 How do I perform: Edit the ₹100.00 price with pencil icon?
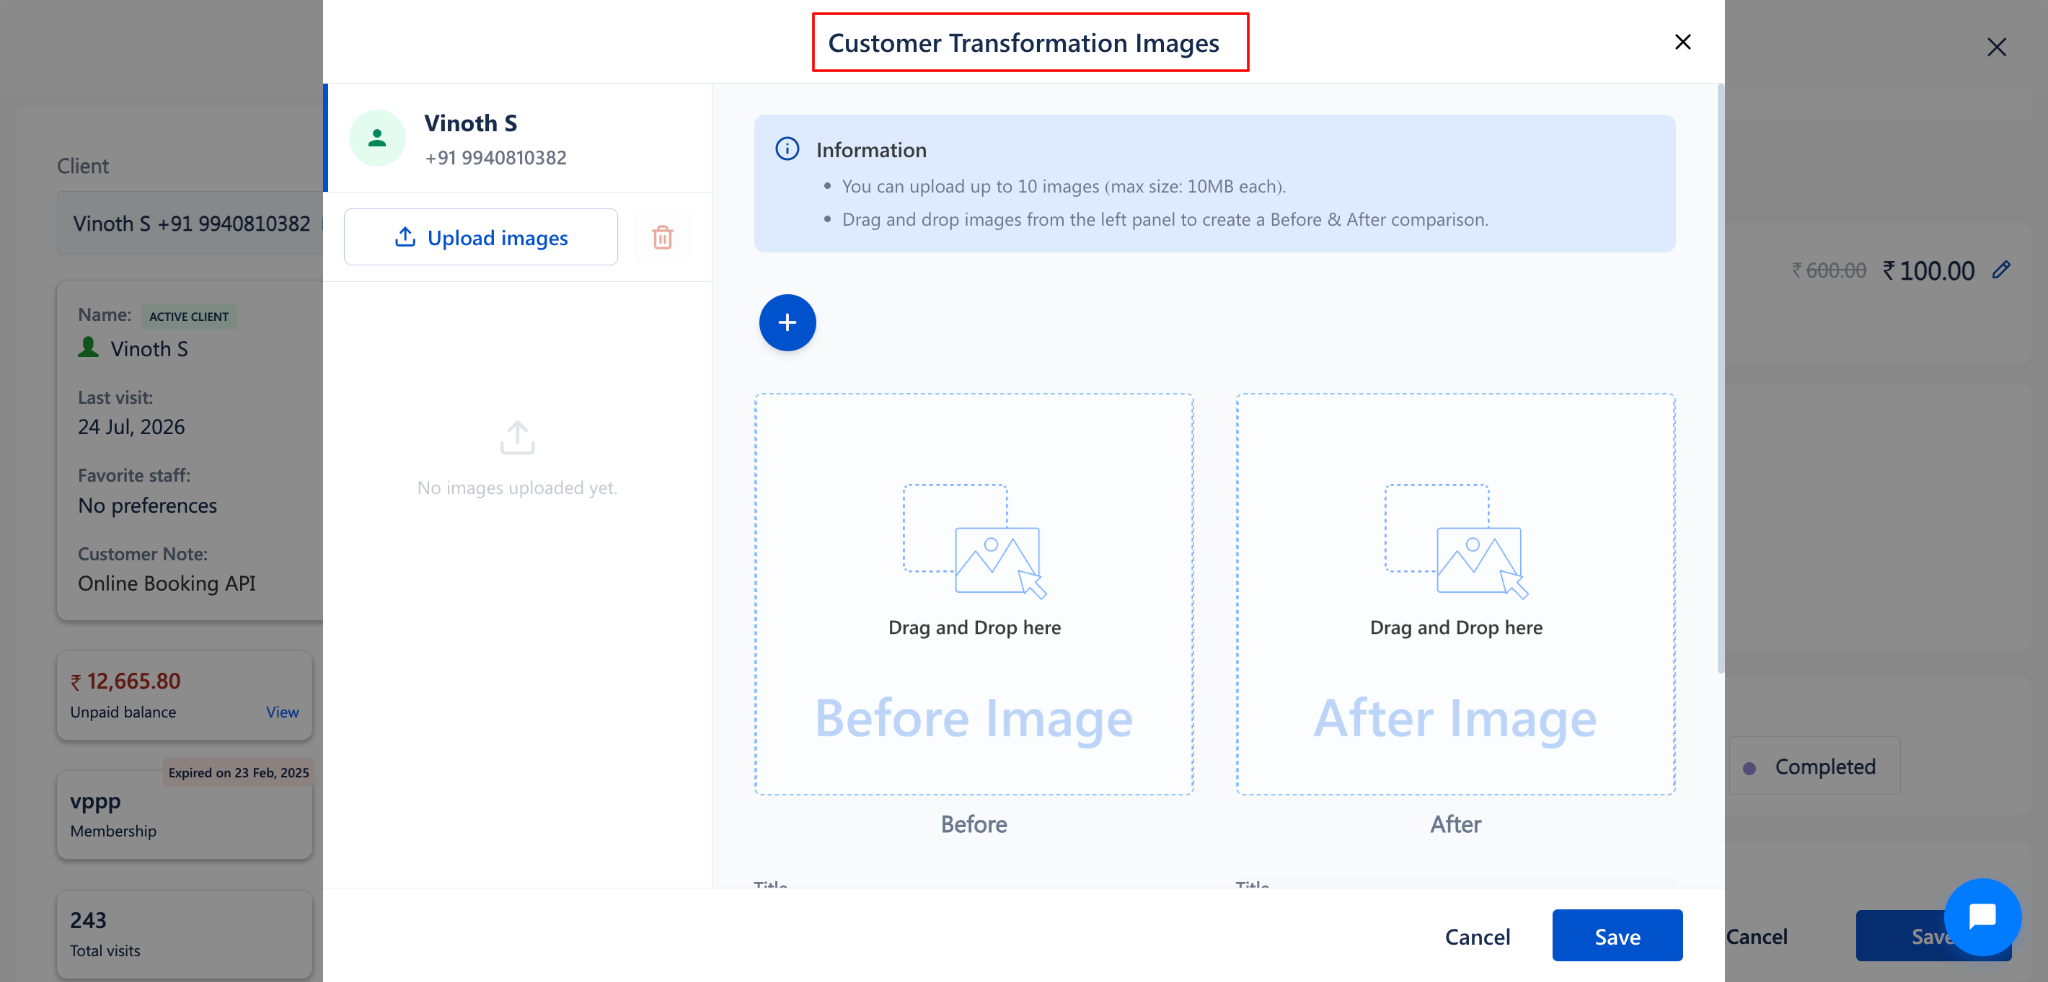click(x=2001, y=270)
